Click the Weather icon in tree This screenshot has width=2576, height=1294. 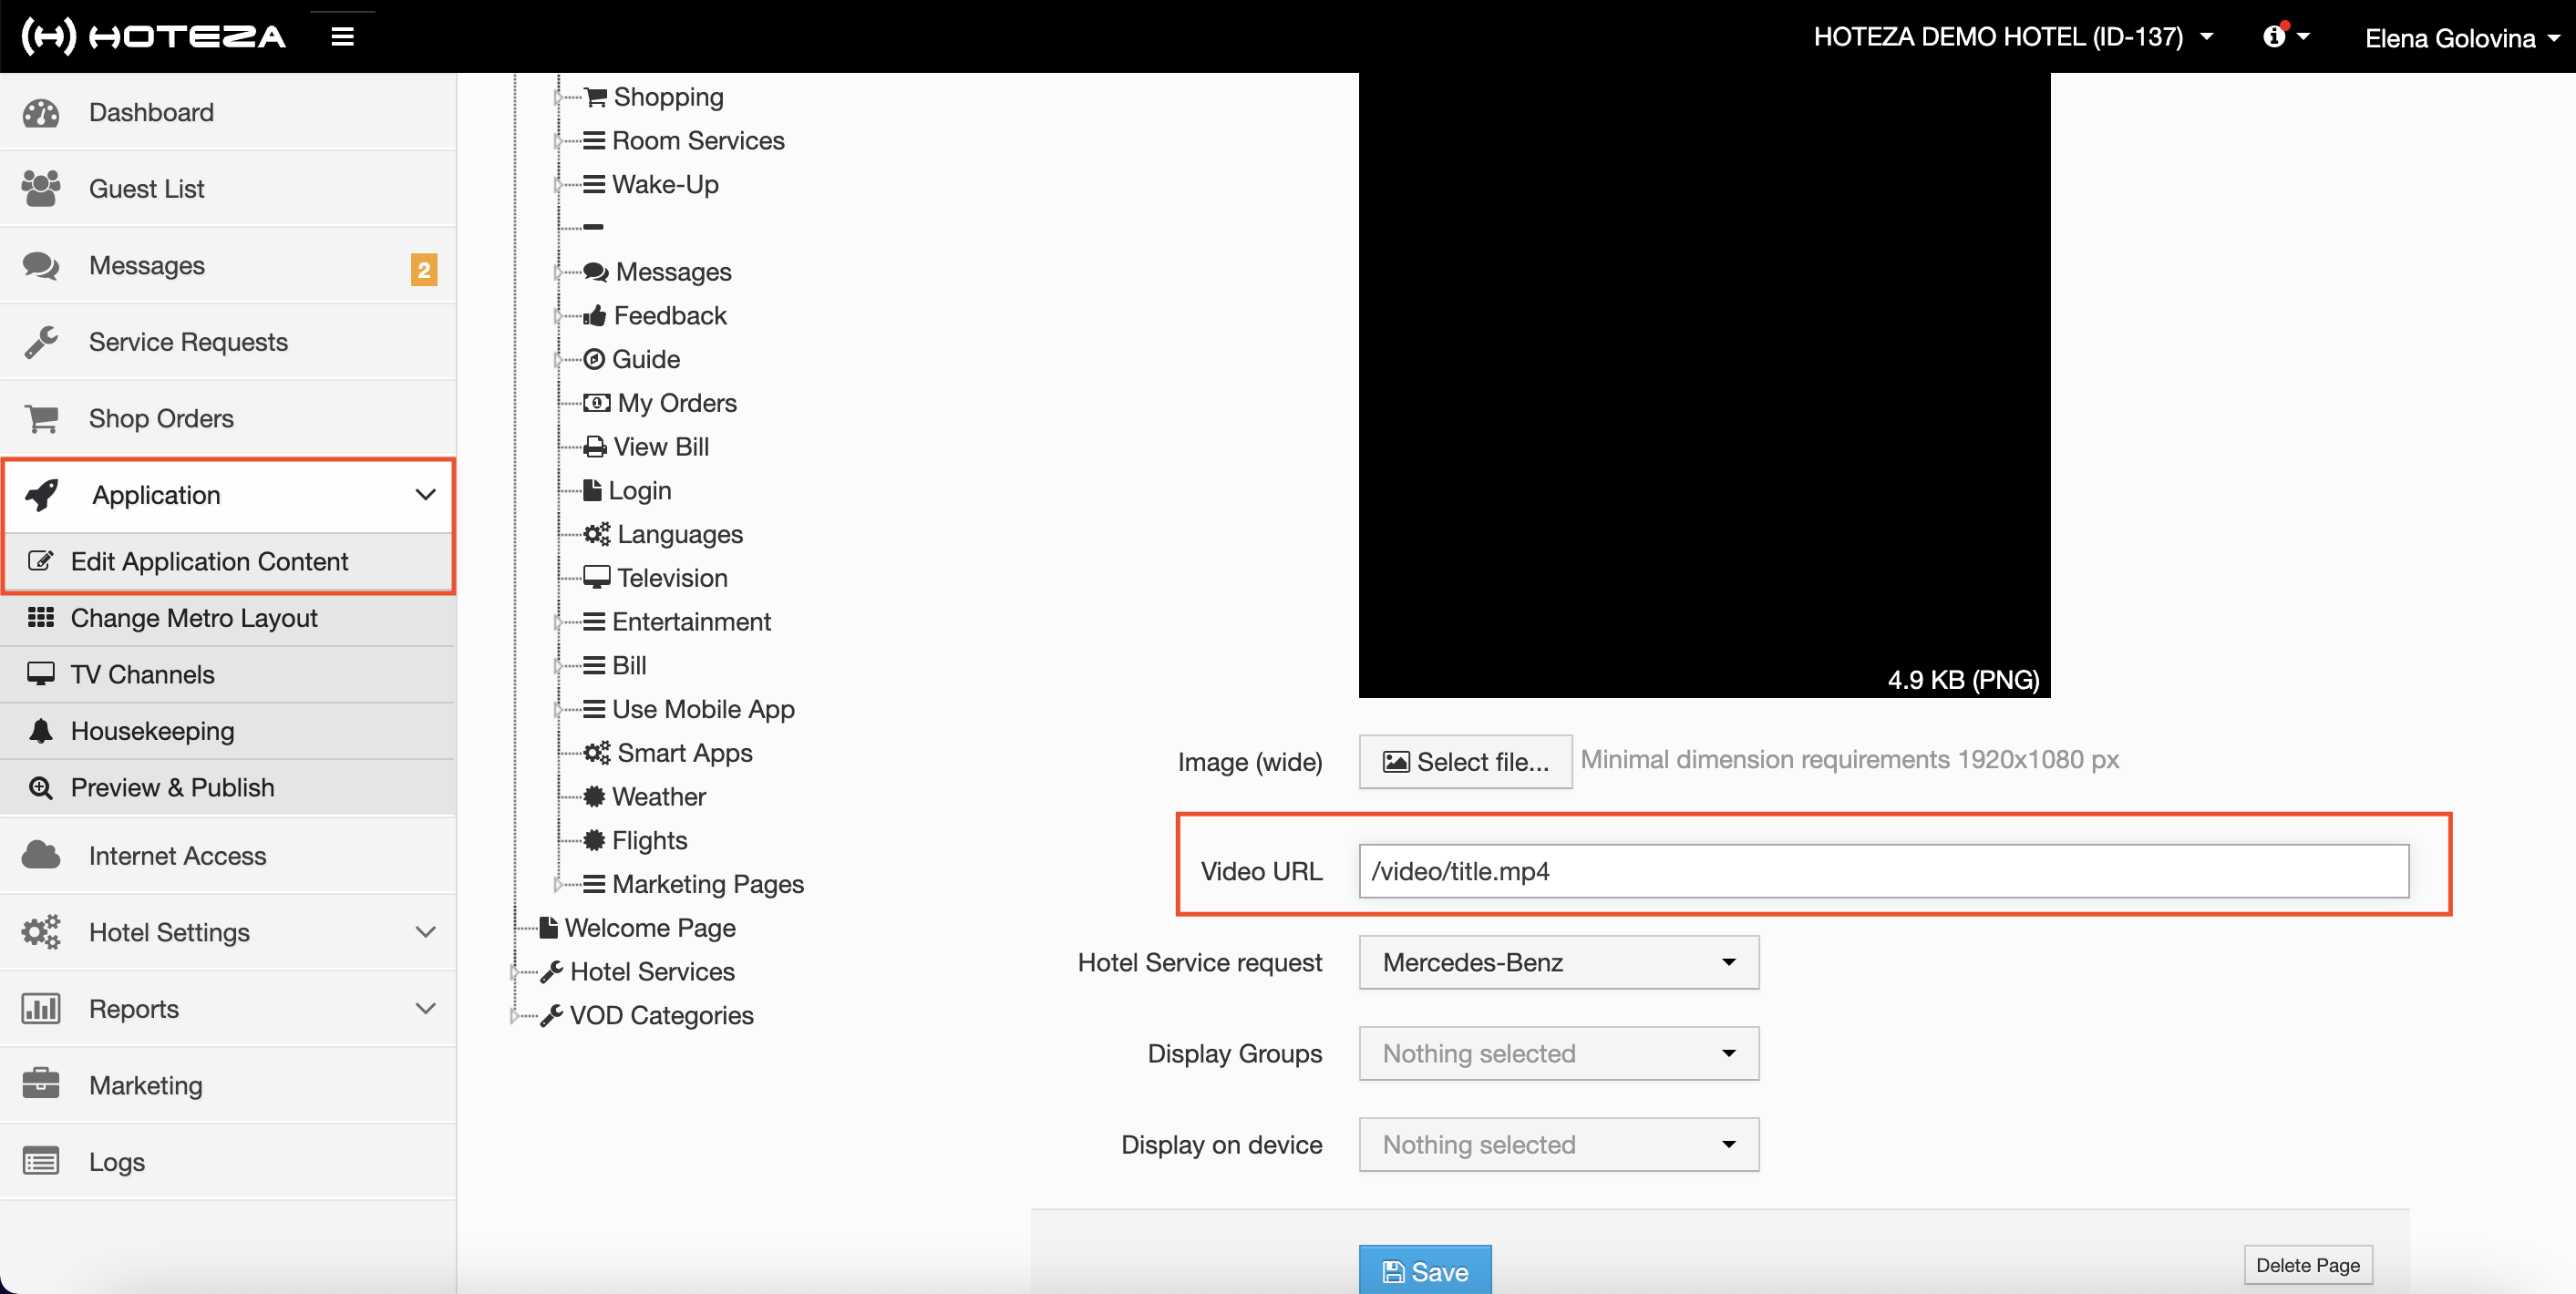point(594,797)
